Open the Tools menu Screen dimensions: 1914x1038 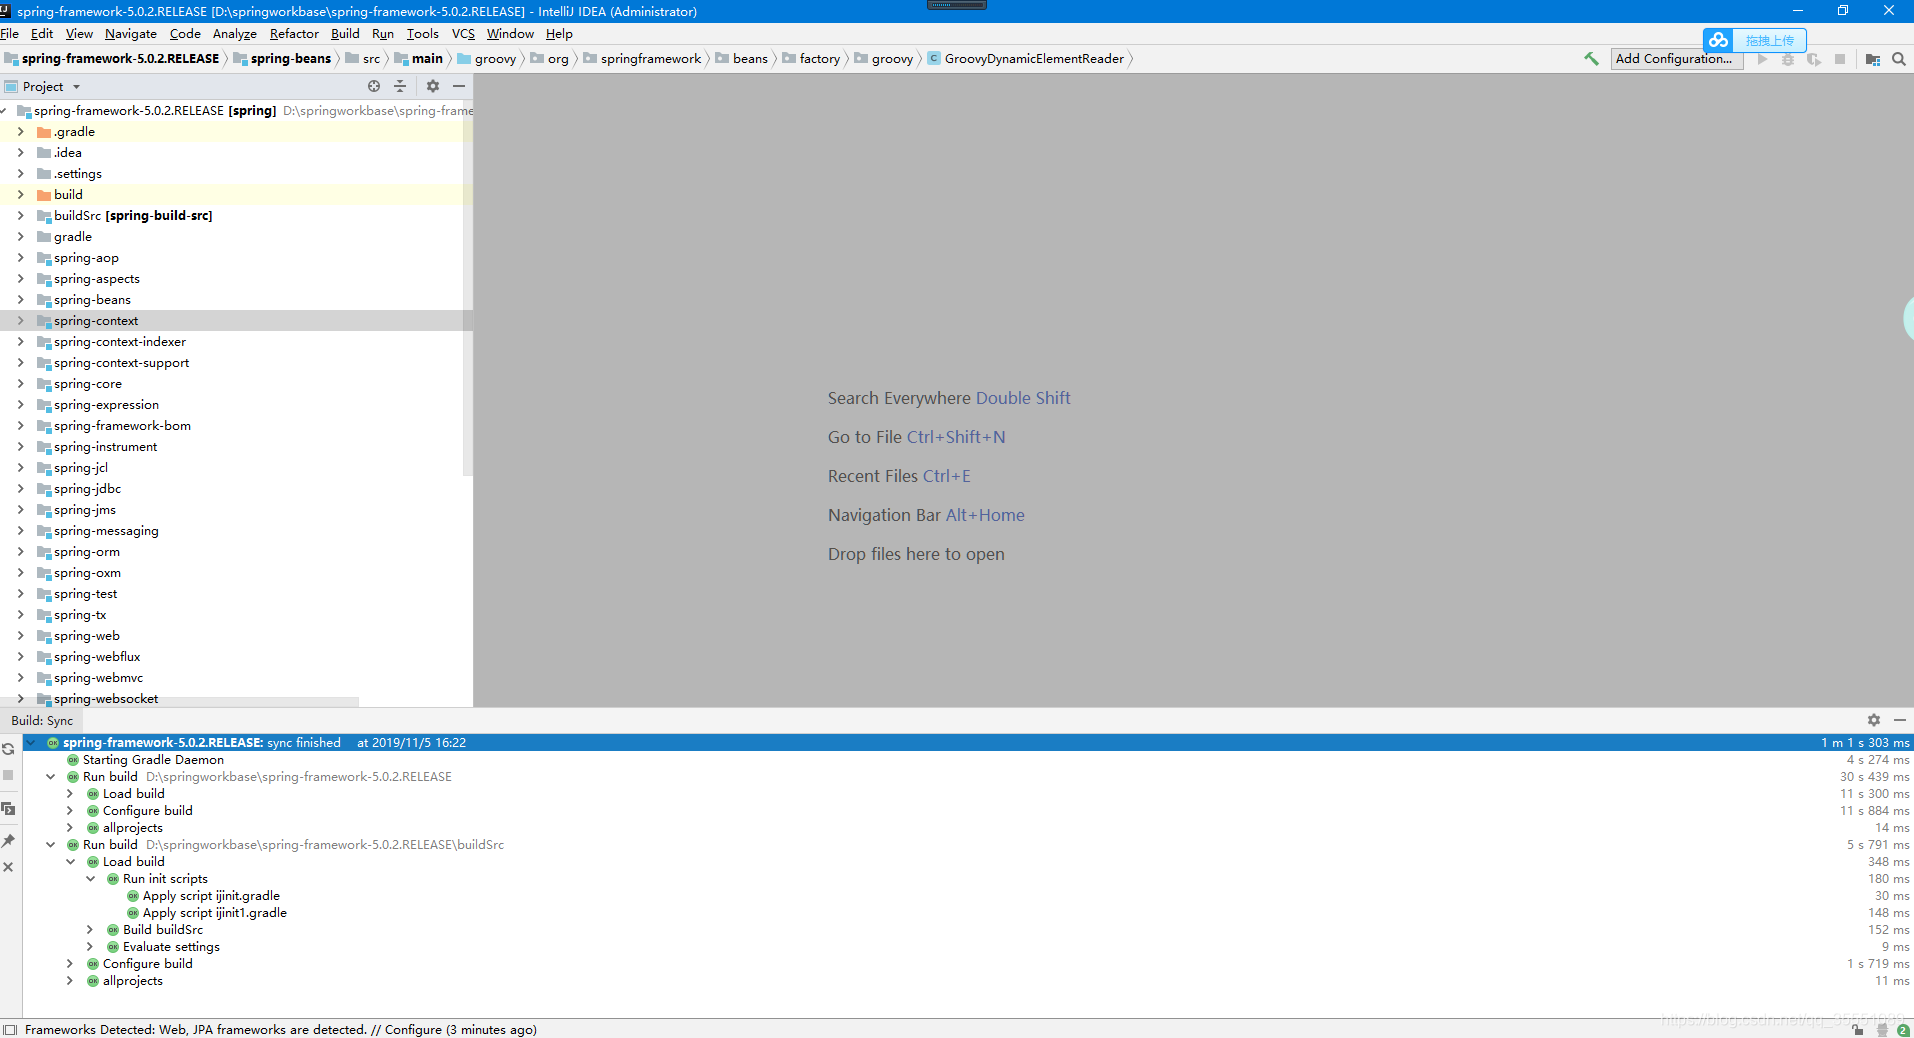(422, 34)
